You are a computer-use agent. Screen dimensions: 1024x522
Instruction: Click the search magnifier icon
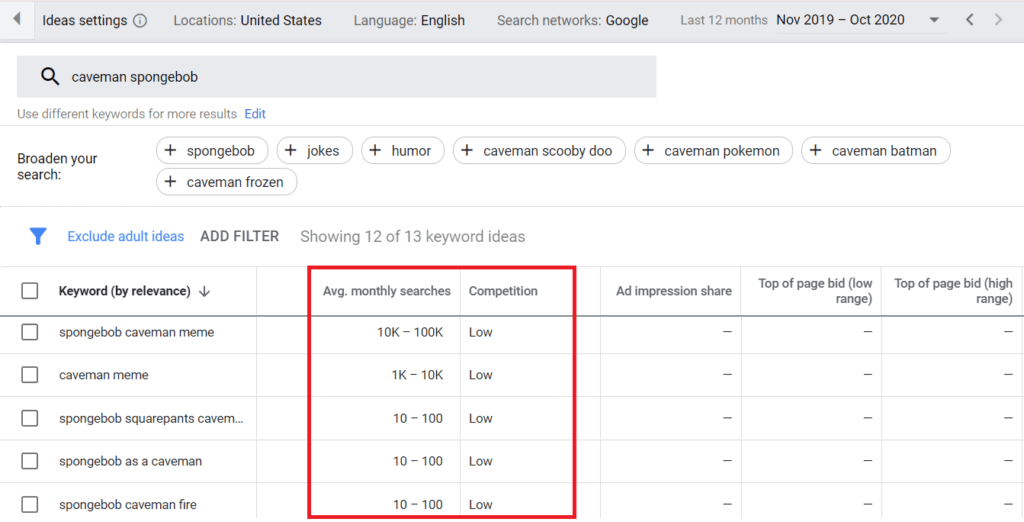(x=50, y=76)
